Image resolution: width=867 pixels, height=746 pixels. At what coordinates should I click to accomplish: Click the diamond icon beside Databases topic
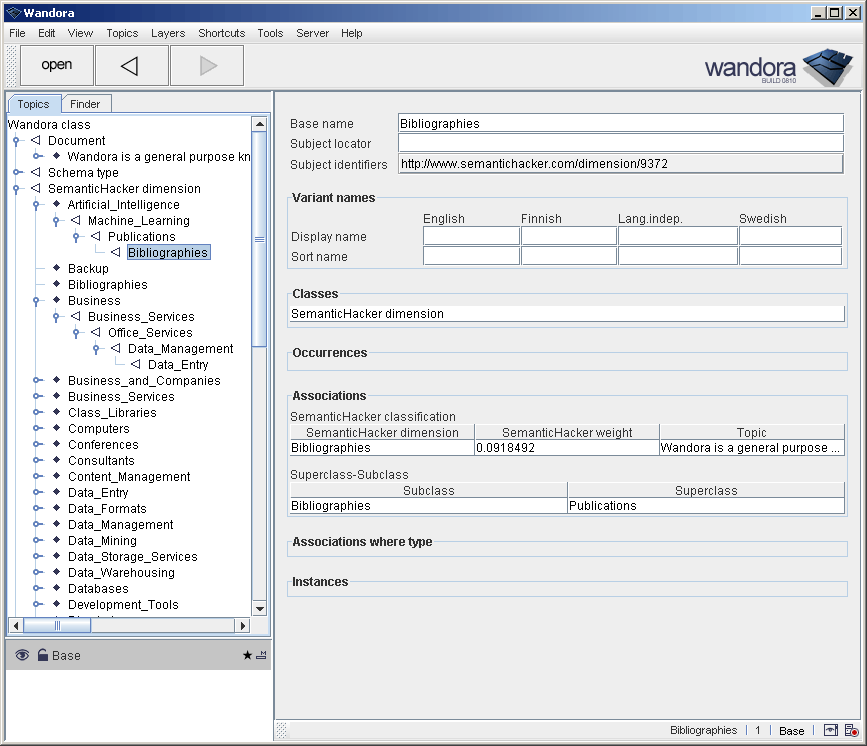point(57,589)
